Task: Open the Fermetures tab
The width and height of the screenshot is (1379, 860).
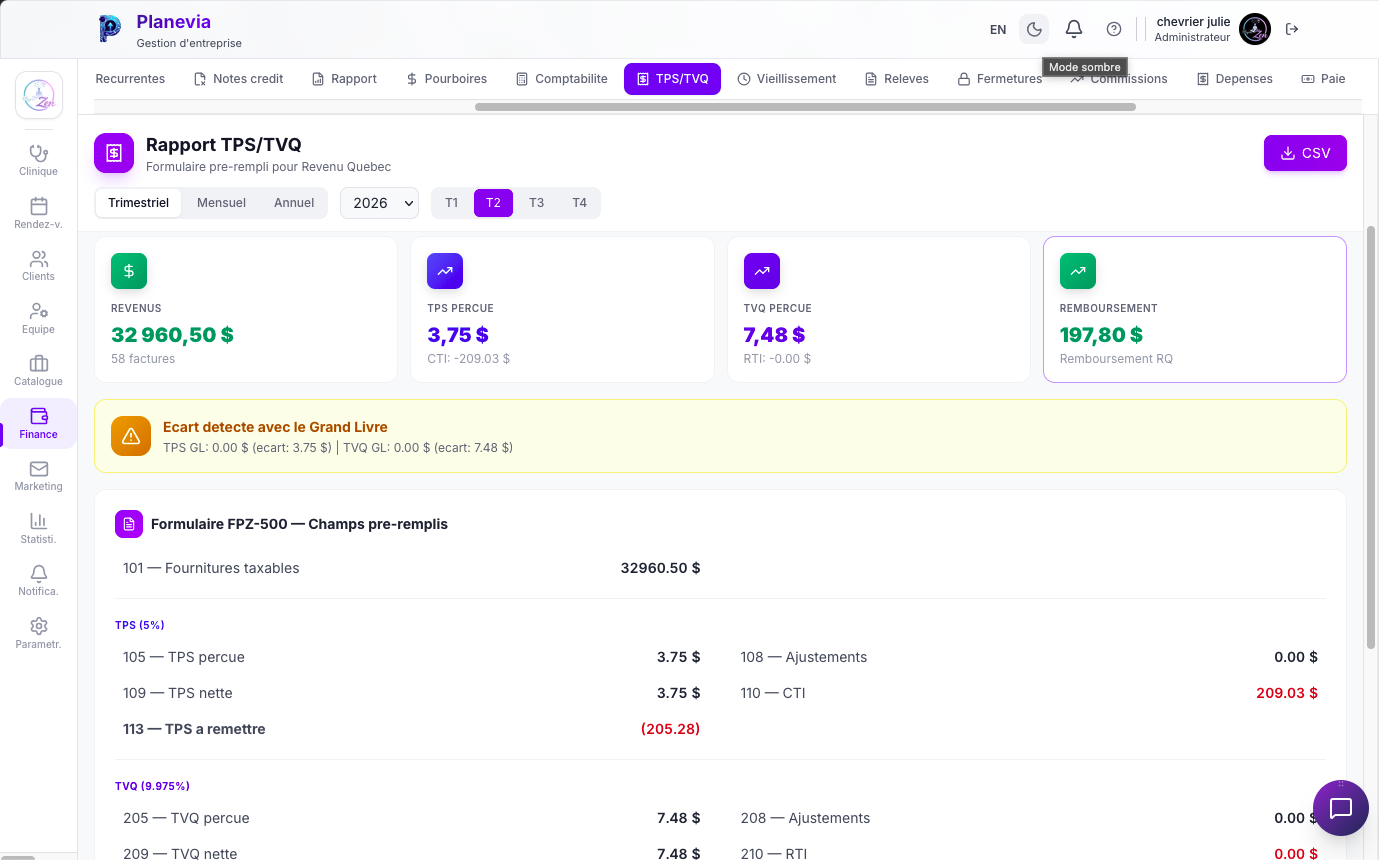Action: tap(999, 79)
